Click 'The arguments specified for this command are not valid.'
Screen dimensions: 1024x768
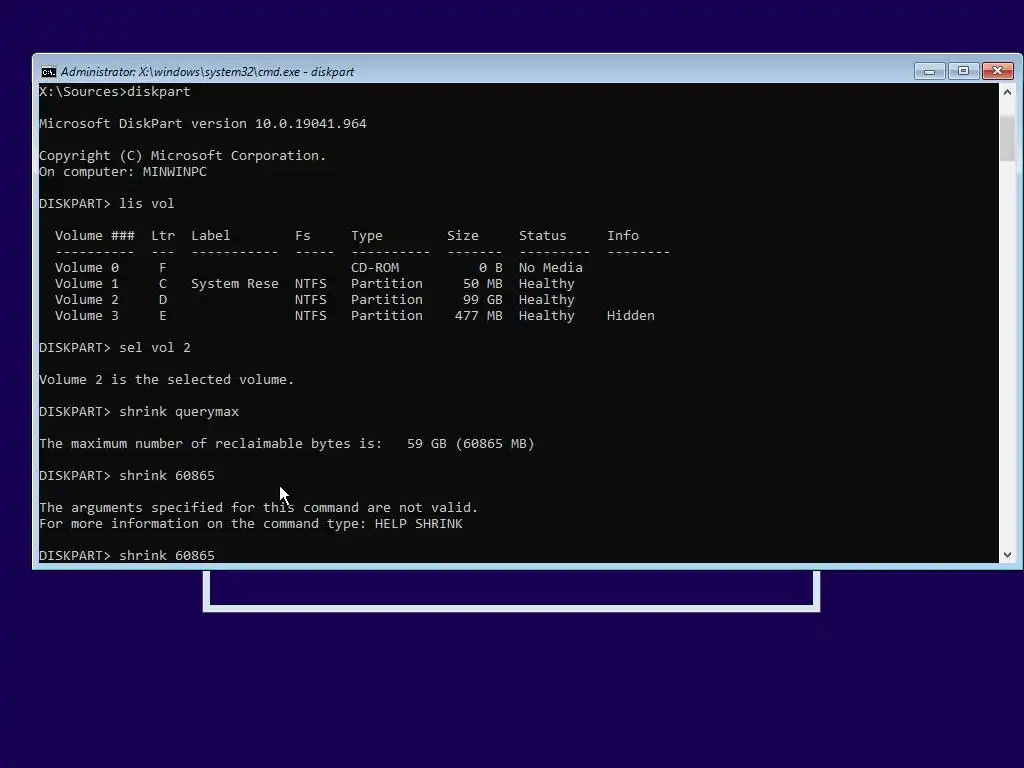(259, 507)
